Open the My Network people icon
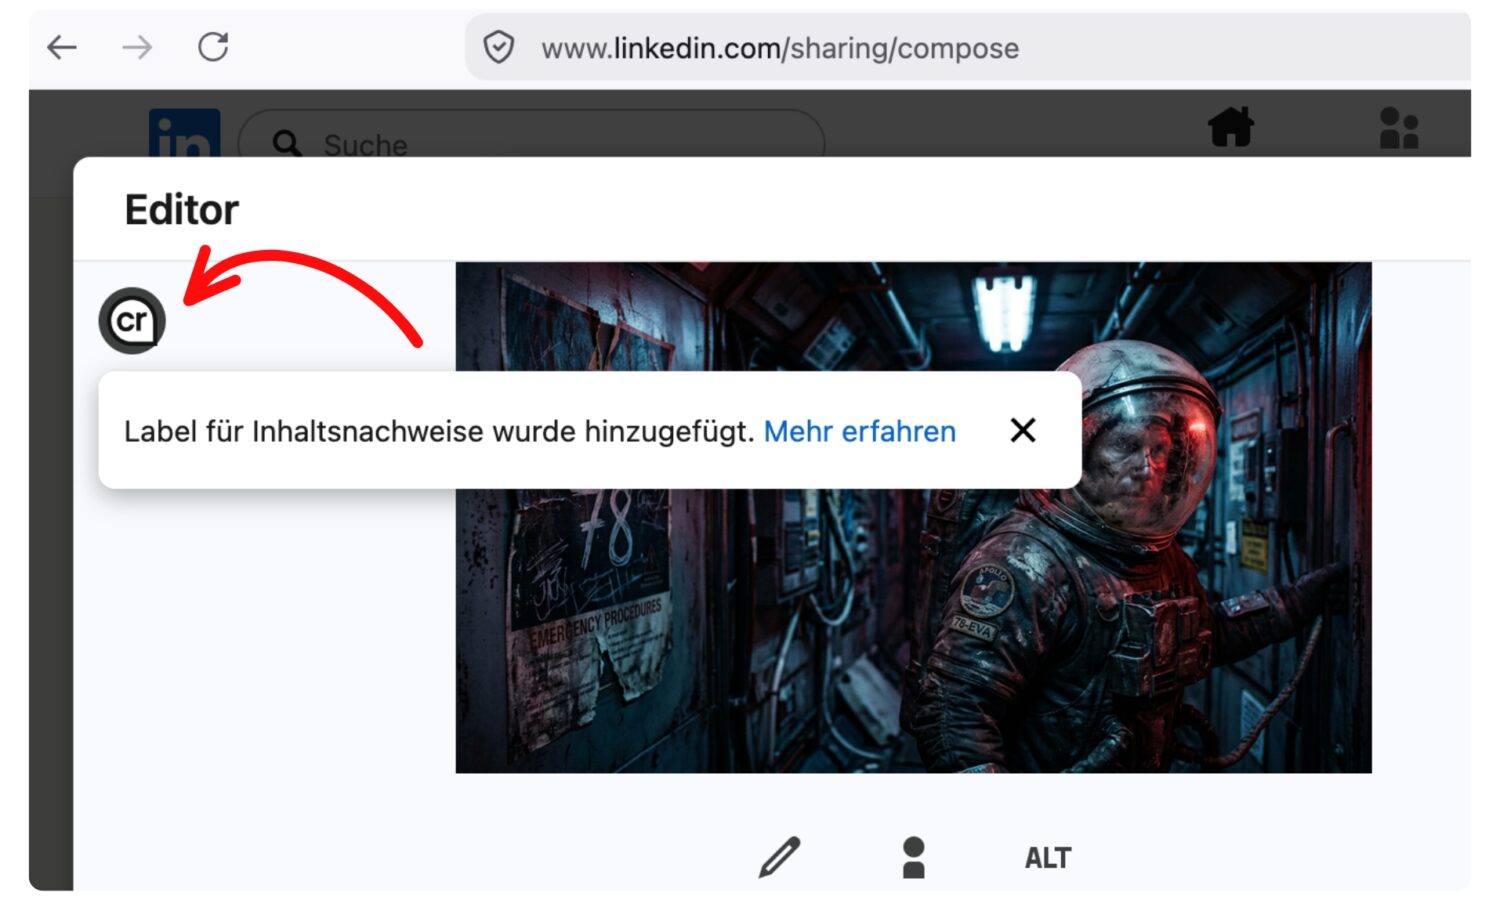Screen dimensions: 1500x900 [1399, 128]
